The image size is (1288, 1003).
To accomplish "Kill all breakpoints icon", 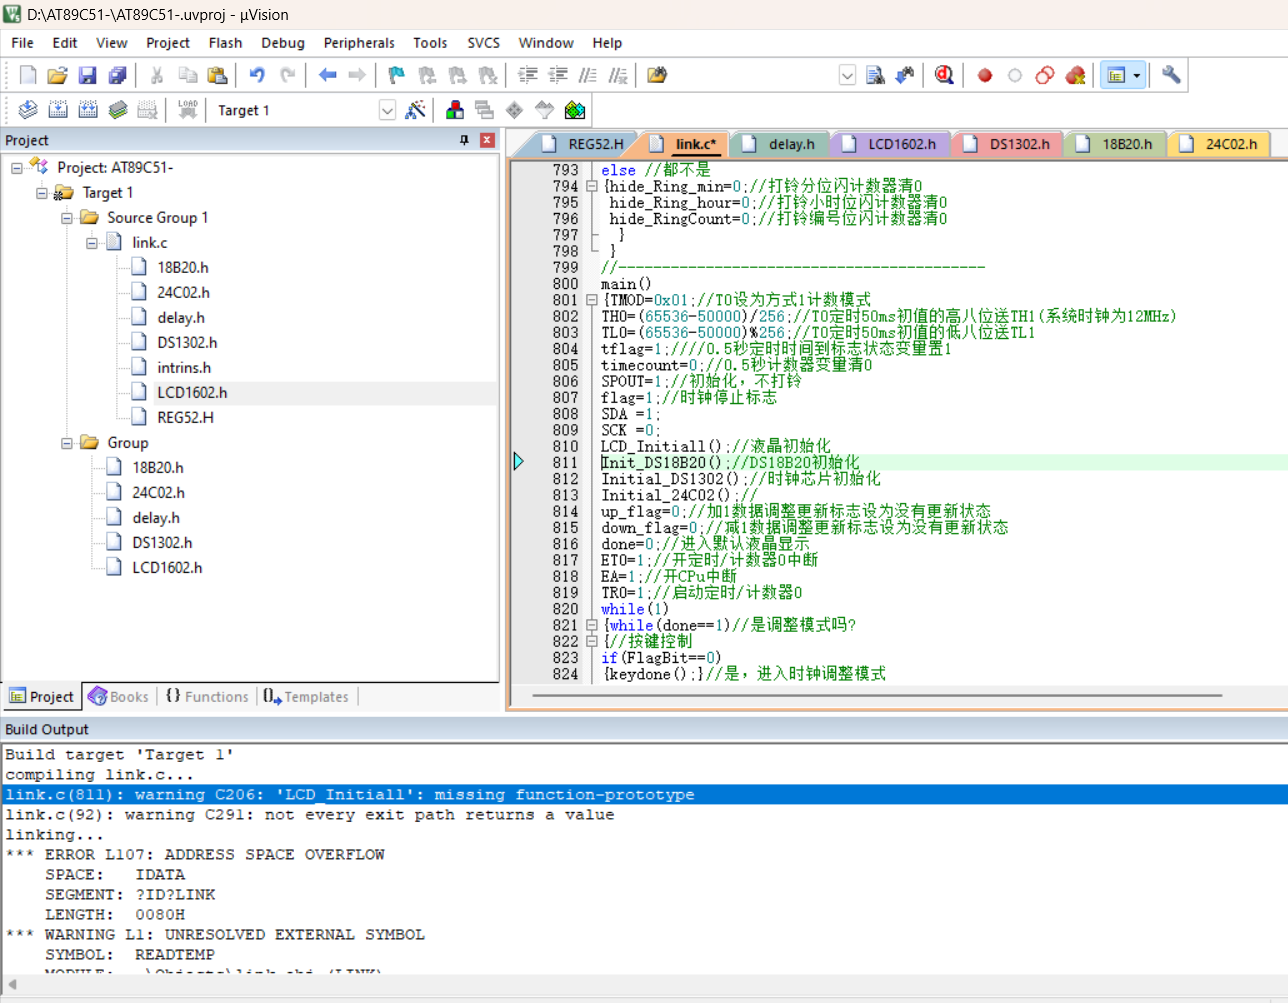I will point(1076,75).
